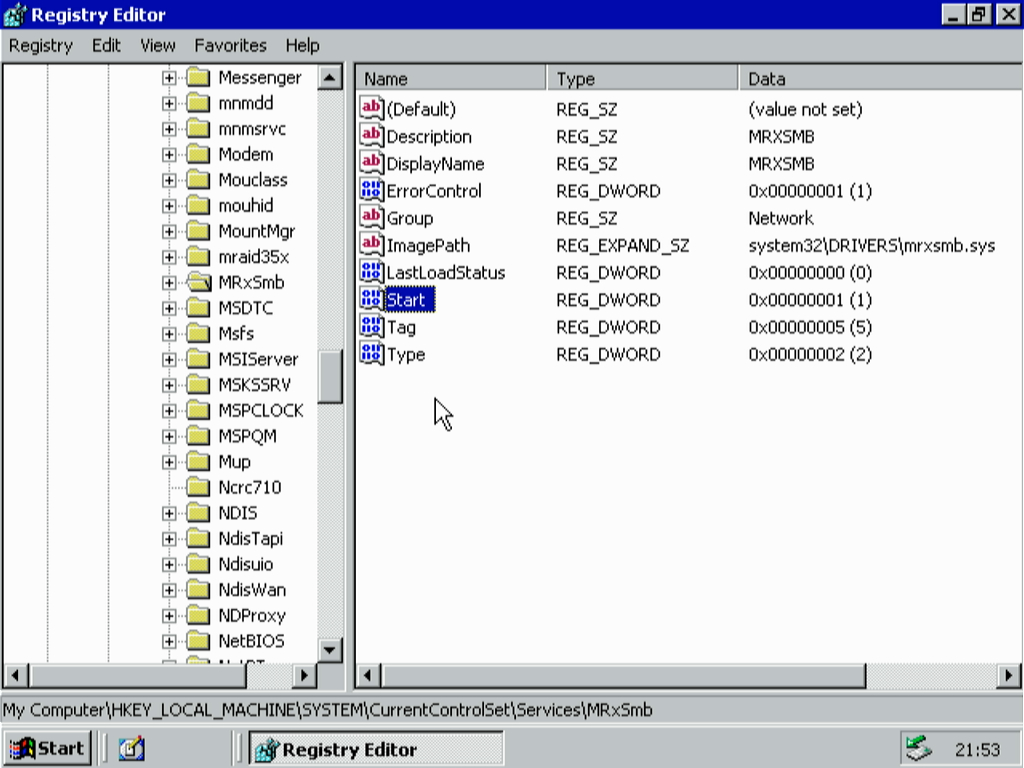Select the mraid35x folder icon
Image resolution: width=1024 pixels, height=768 pixels.
[198, 257]
